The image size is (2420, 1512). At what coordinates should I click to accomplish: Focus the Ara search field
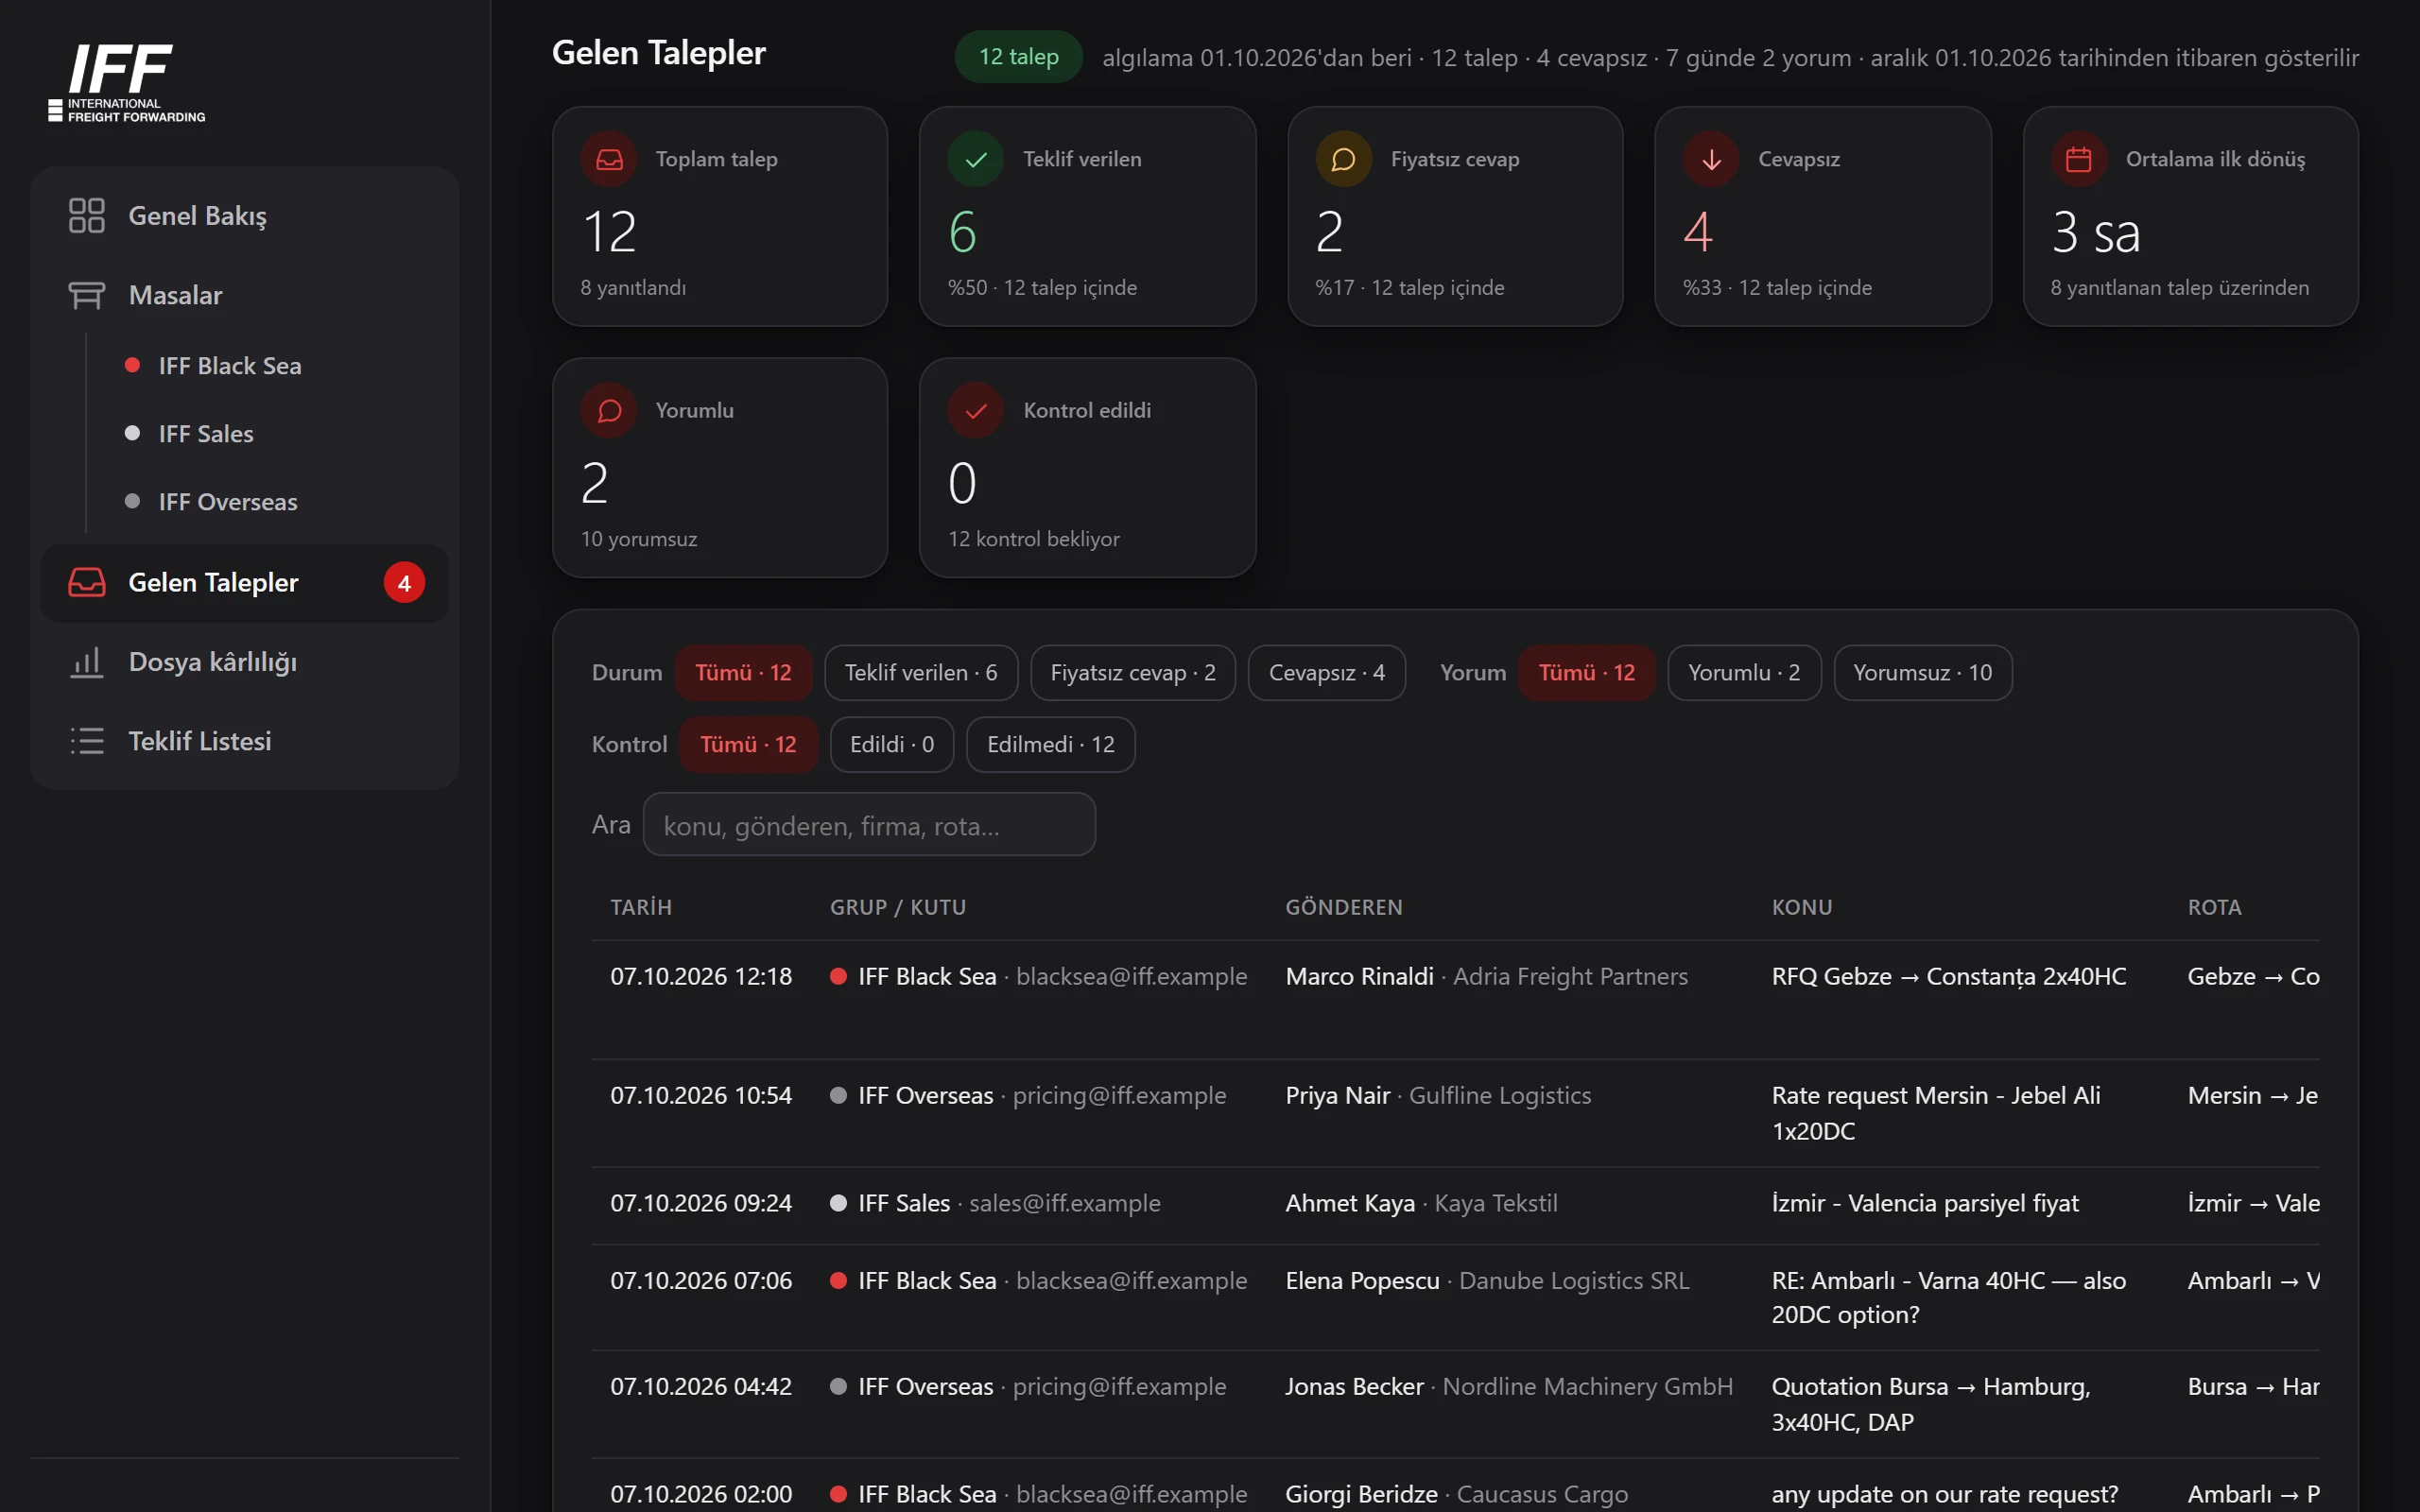(869, 825)
